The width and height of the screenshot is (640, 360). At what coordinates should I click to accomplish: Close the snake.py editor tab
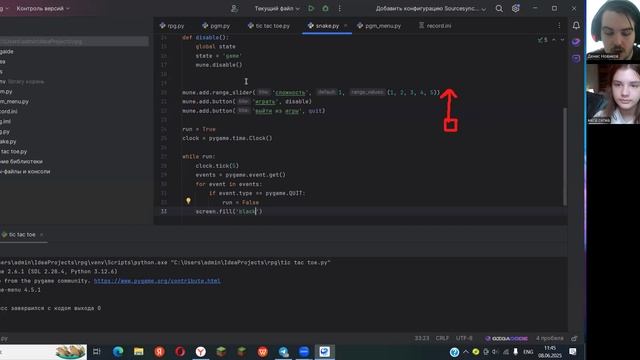tap(345, 25)
